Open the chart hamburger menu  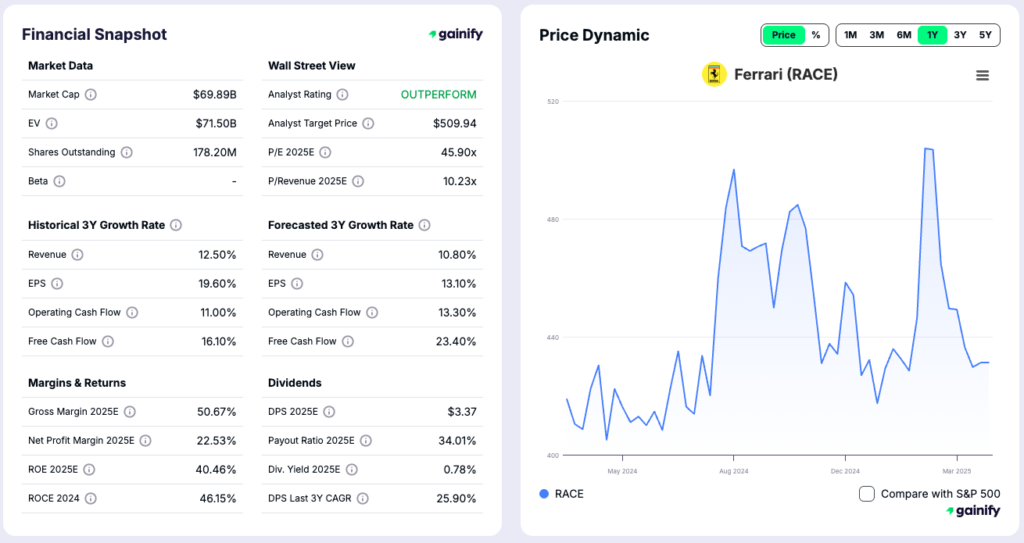tap(982, 76)
